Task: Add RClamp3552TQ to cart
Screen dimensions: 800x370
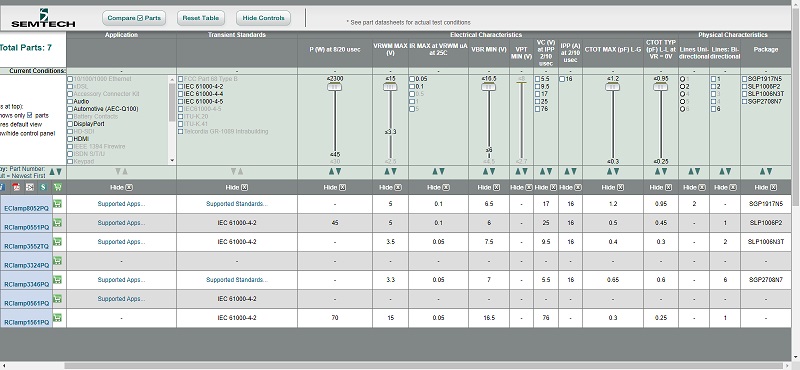Action: click(57, 241)
